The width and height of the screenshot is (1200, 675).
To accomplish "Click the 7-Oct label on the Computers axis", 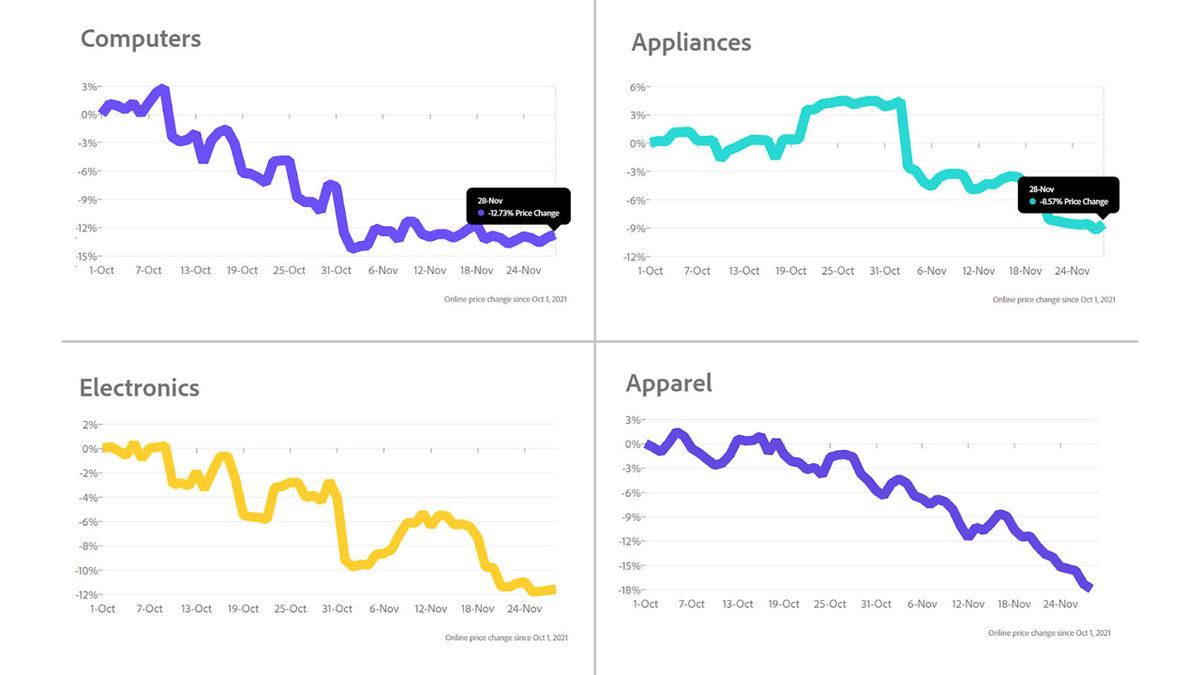I will pyautogui.click(x=148, y=270).
